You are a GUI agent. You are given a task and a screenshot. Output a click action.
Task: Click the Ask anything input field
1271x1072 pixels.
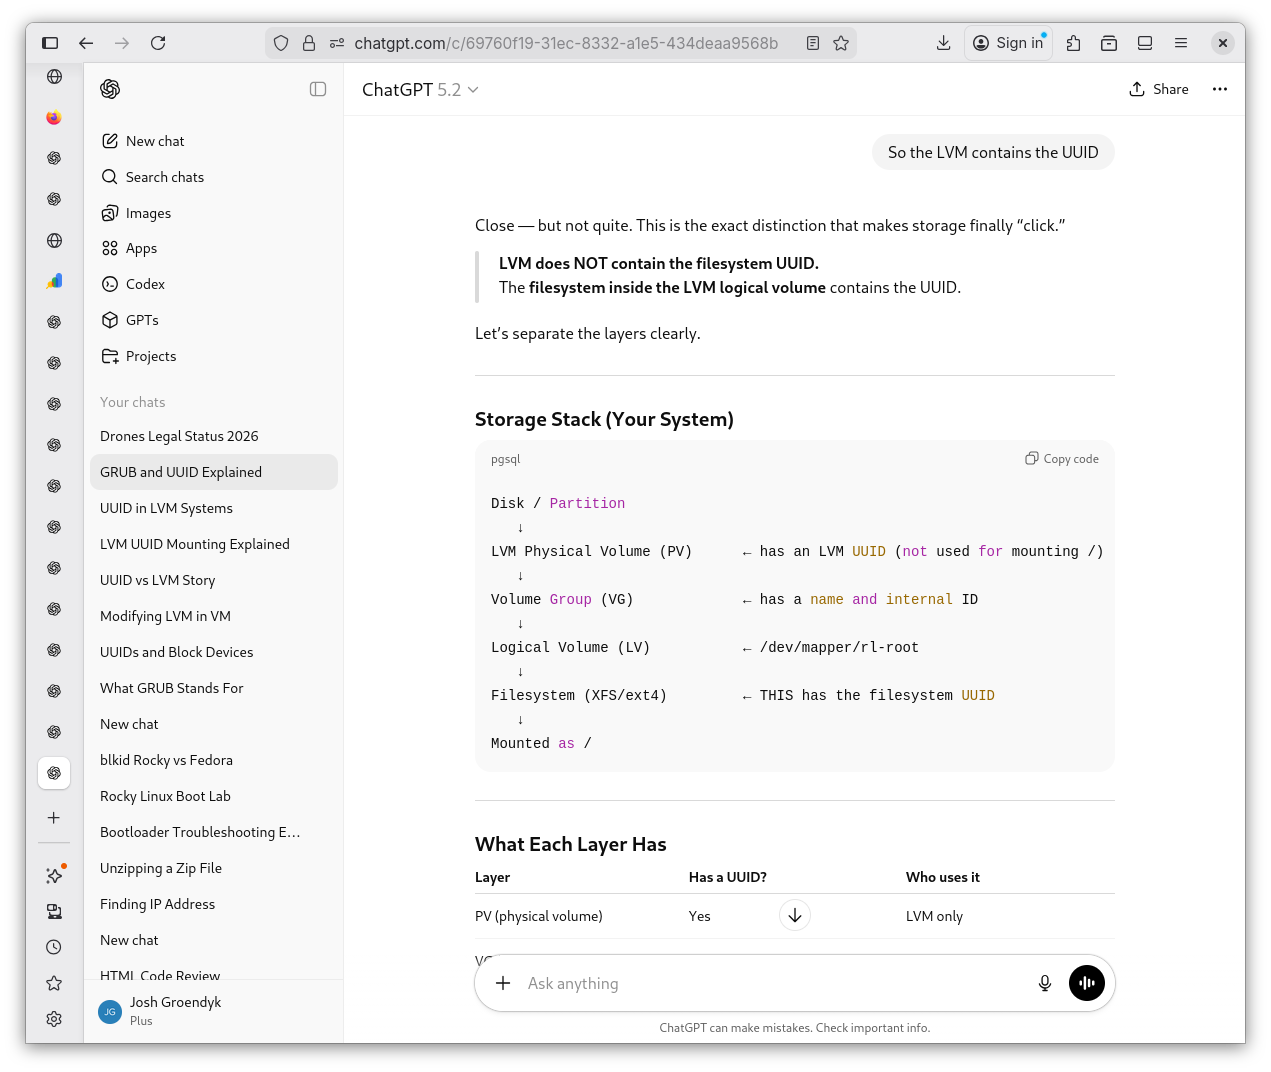[x=770, y=983]
